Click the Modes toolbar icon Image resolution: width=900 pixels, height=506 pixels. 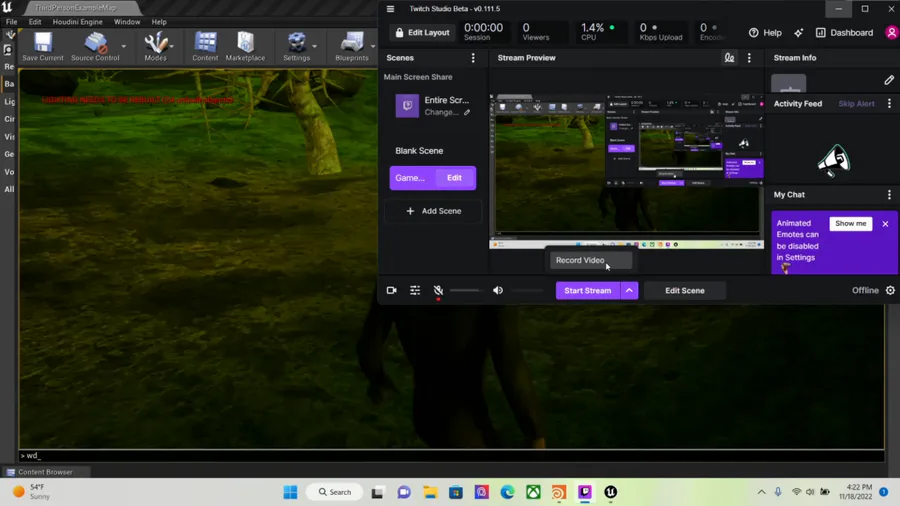(x=156, y=46)
